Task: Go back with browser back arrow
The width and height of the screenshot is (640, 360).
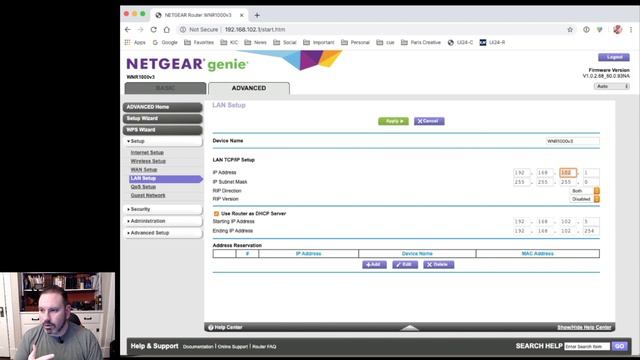Action: 128,29
